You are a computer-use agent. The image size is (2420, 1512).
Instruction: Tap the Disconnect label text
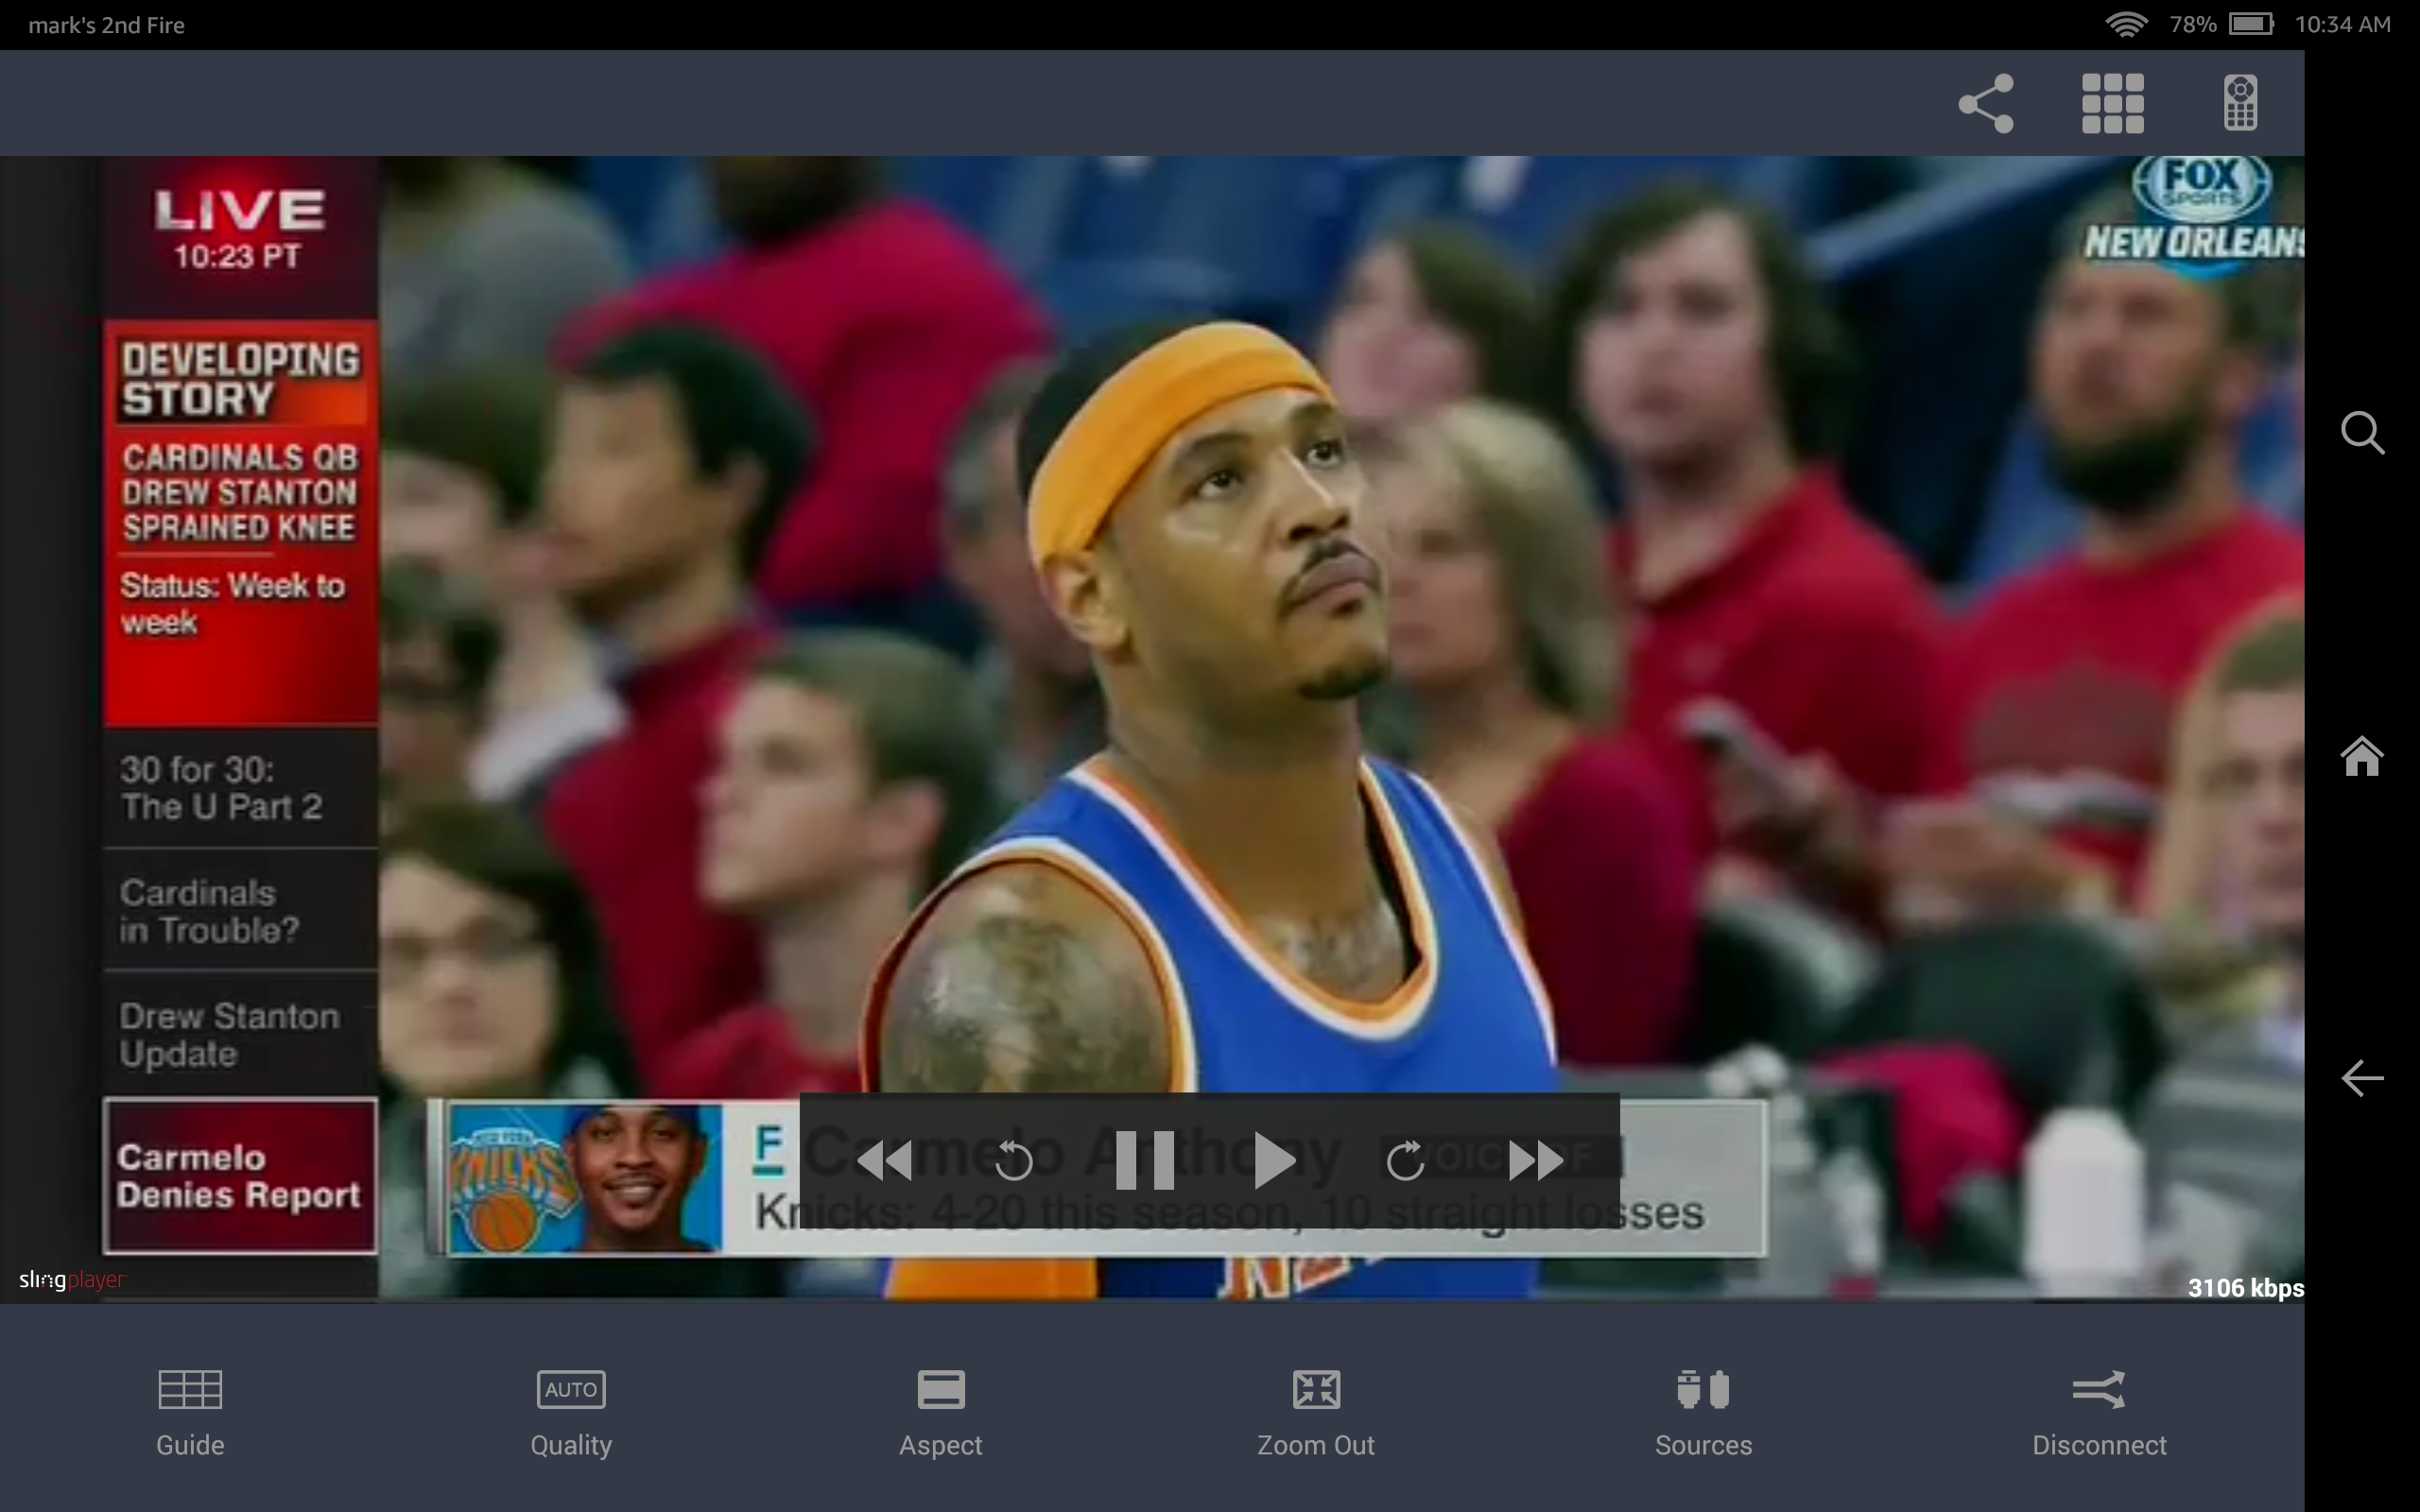tap(2099, 1445)
